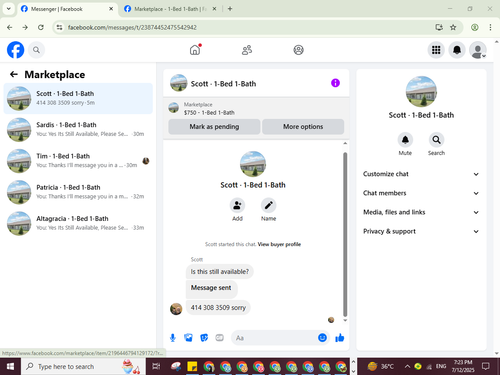The width and height of the screenshot is (500, 375).
Task: Search in conversation using magnifier icon
Action: (436, 140)
